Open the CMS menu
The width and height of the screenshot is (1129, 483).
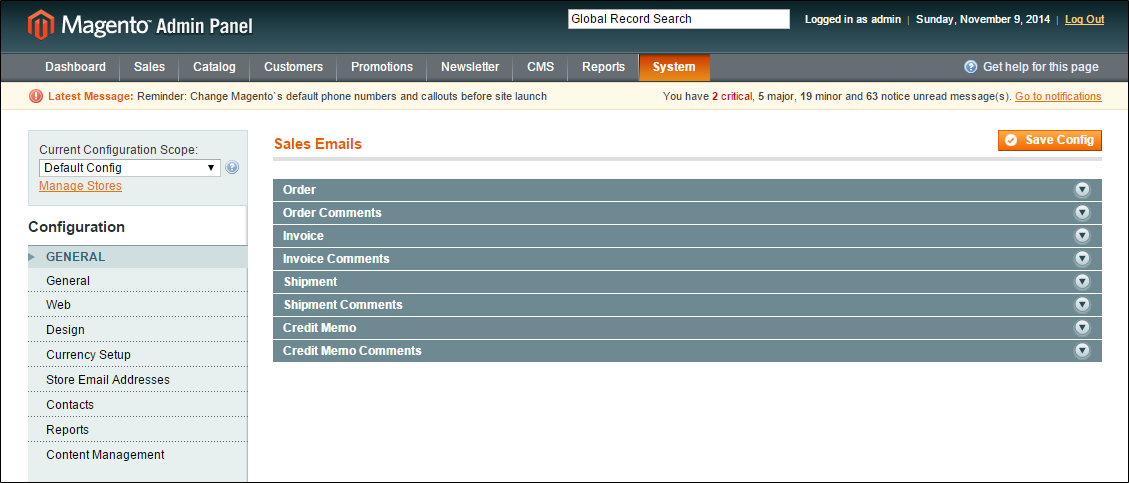click(x=540, y=67)
